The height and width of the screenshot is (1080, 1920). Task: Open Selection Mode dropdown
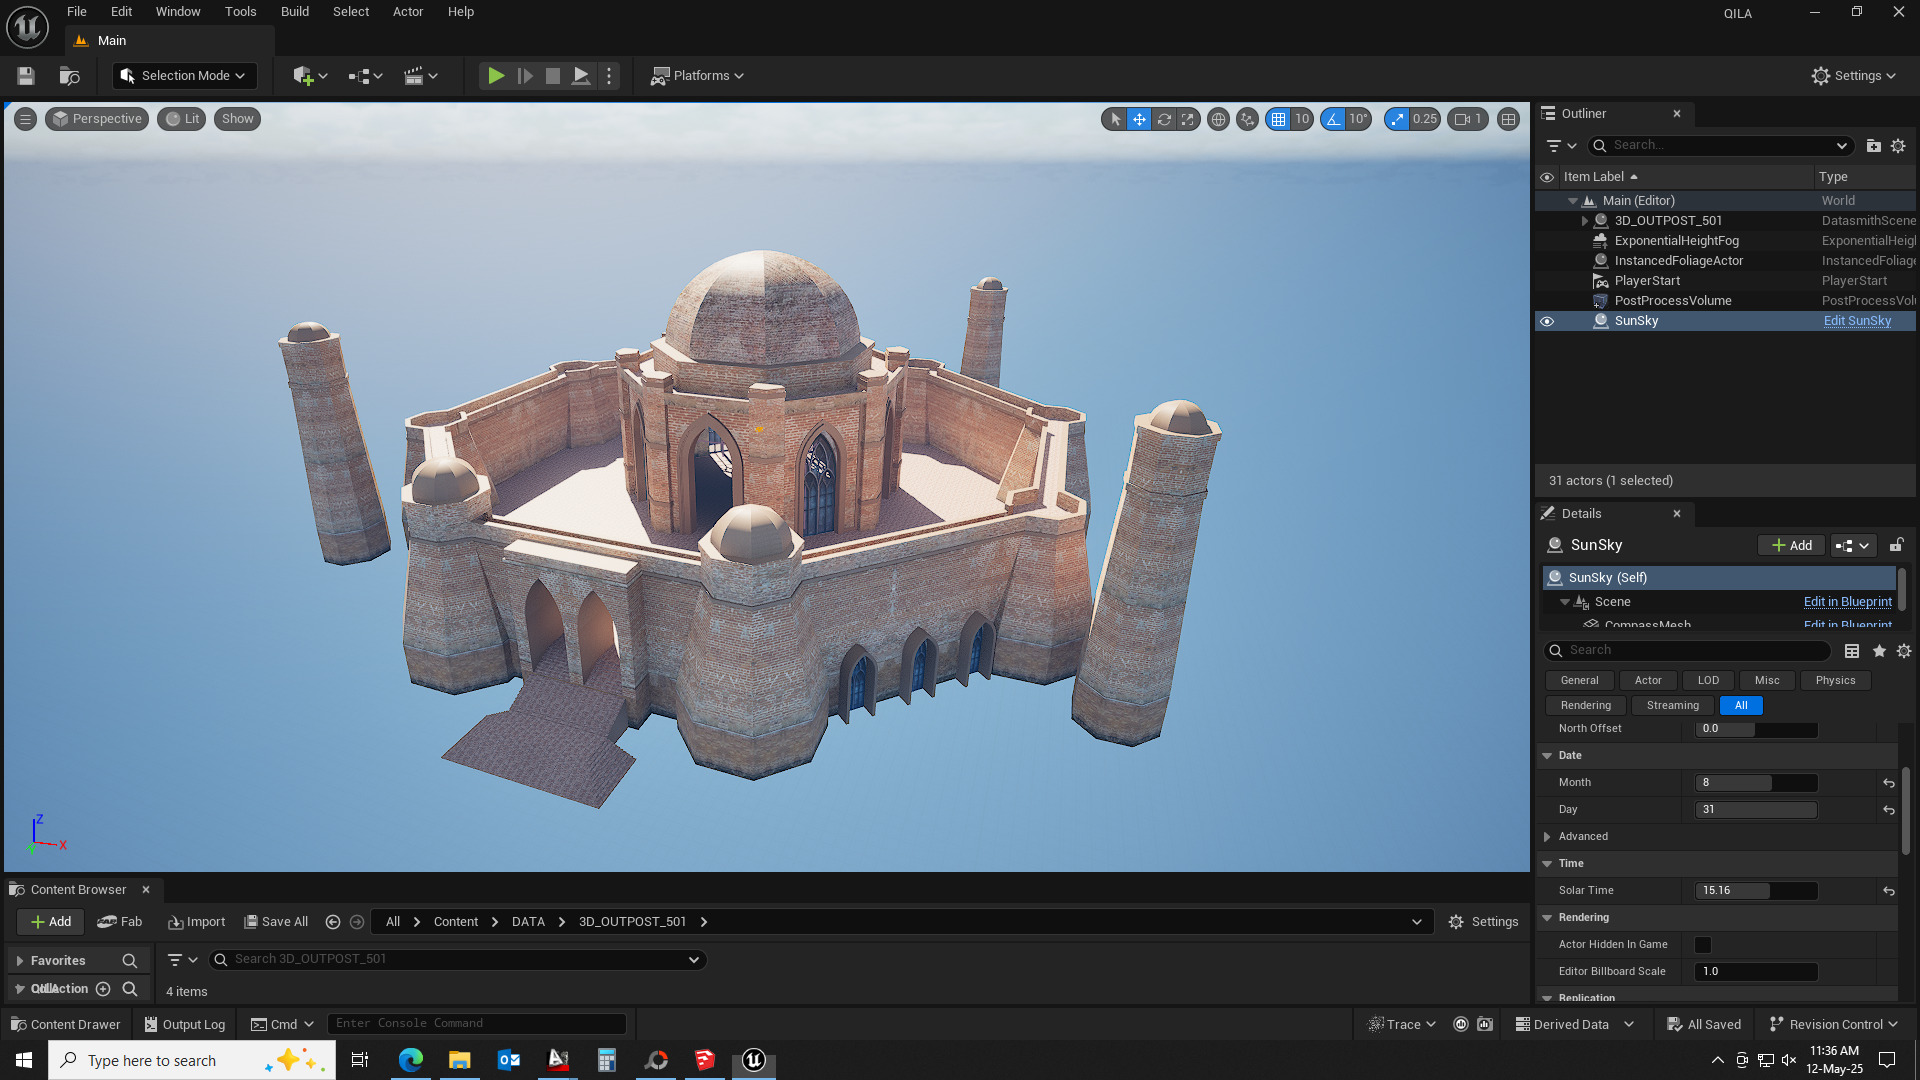[184, 76]
